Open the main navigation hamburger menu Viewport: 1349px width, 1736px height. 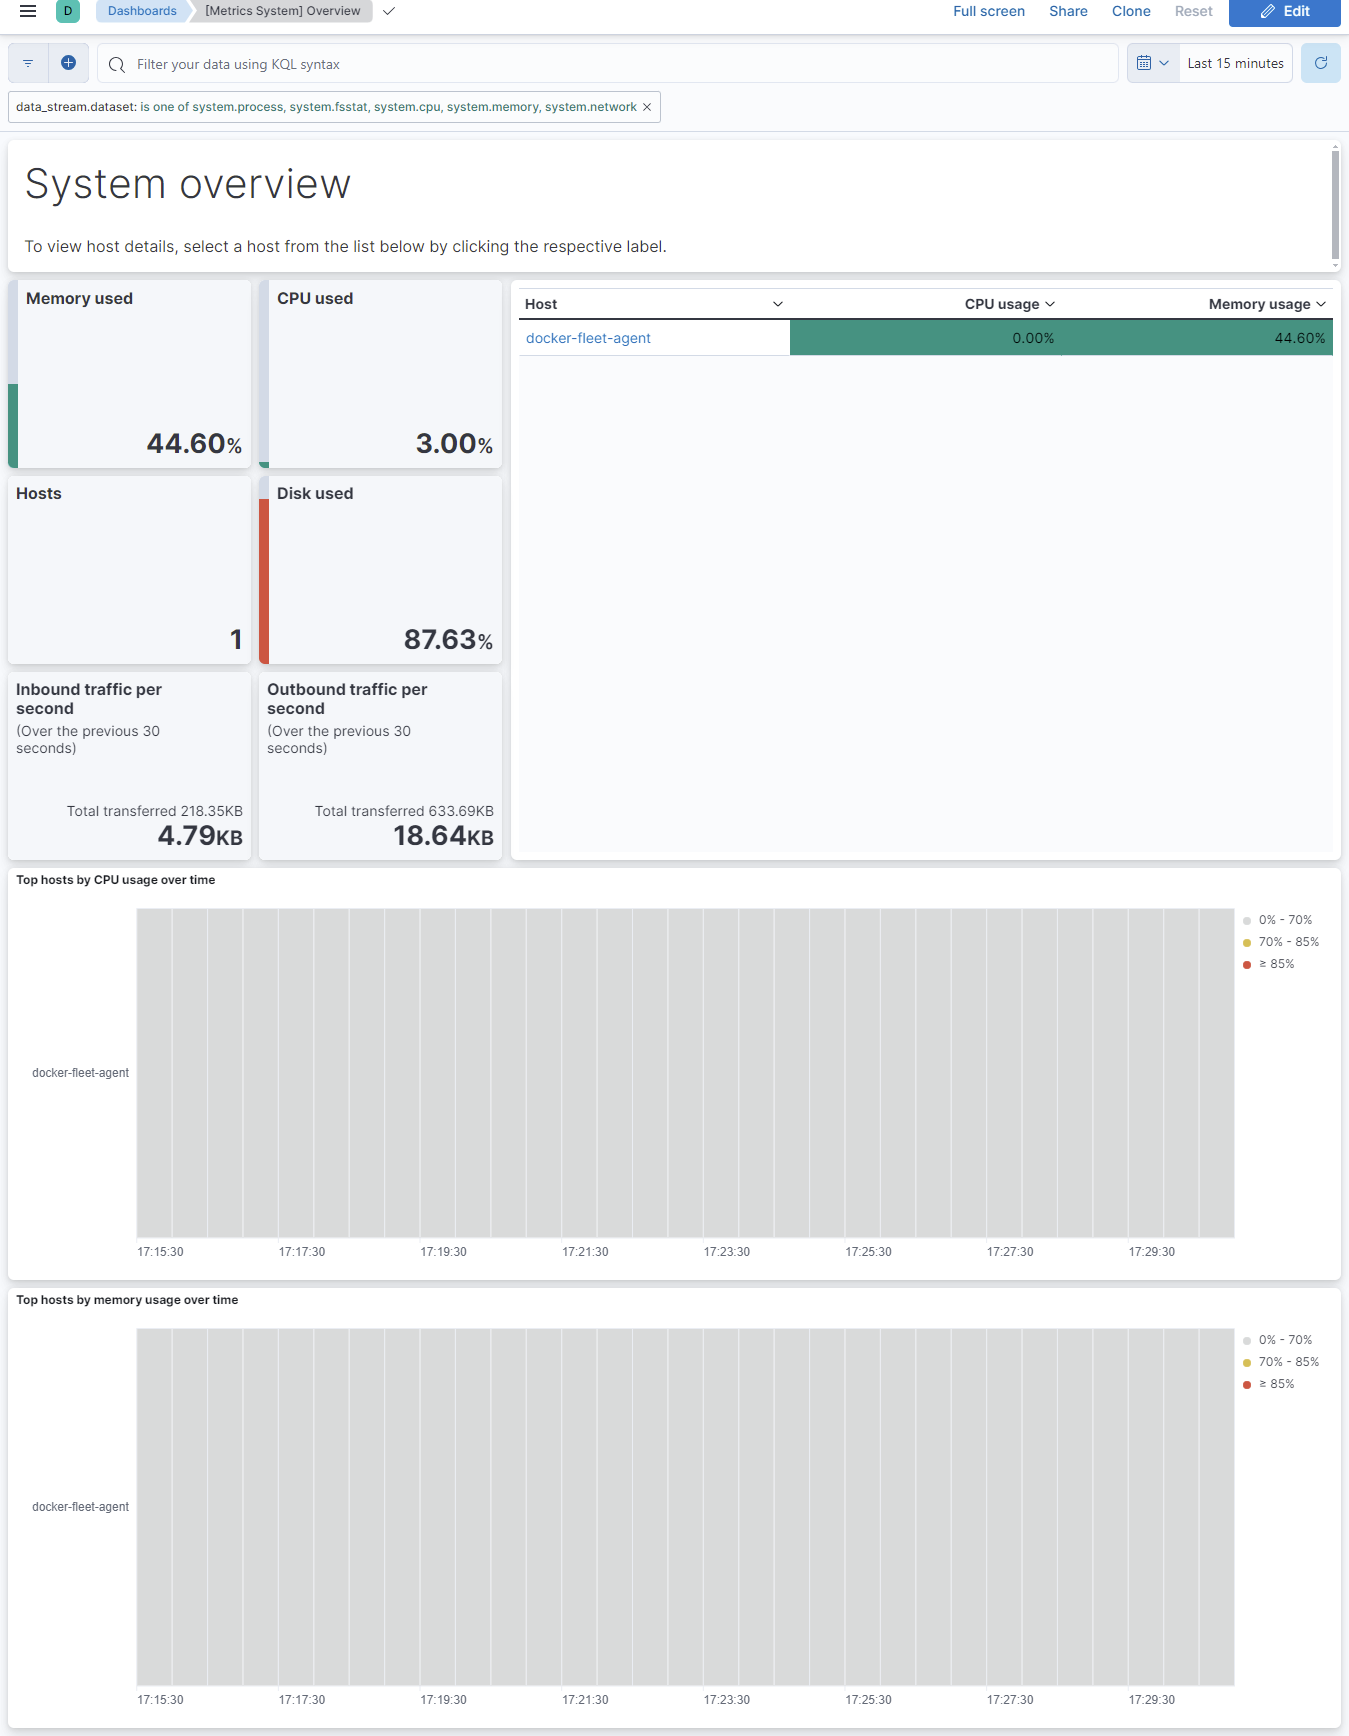28,11
